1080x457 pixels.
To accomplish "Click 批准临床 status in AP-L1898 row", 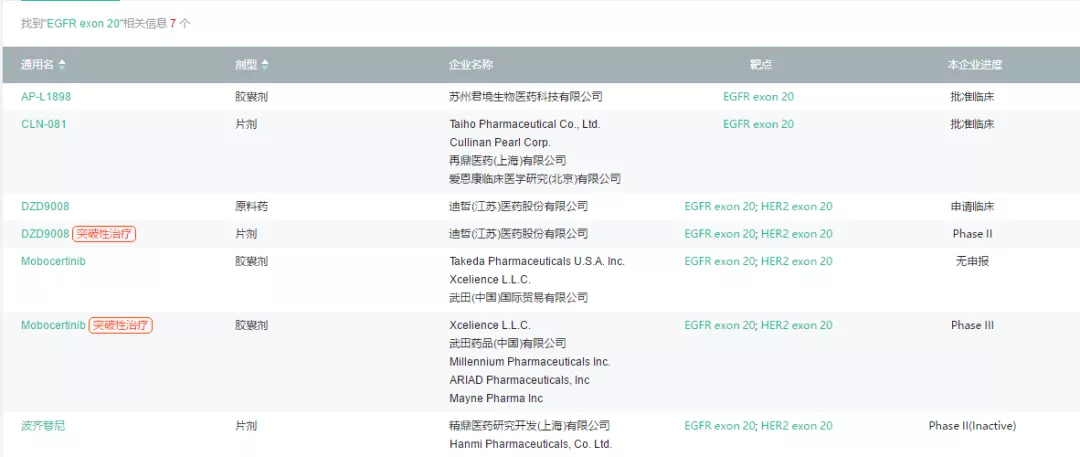I will (x=973, y=97).
